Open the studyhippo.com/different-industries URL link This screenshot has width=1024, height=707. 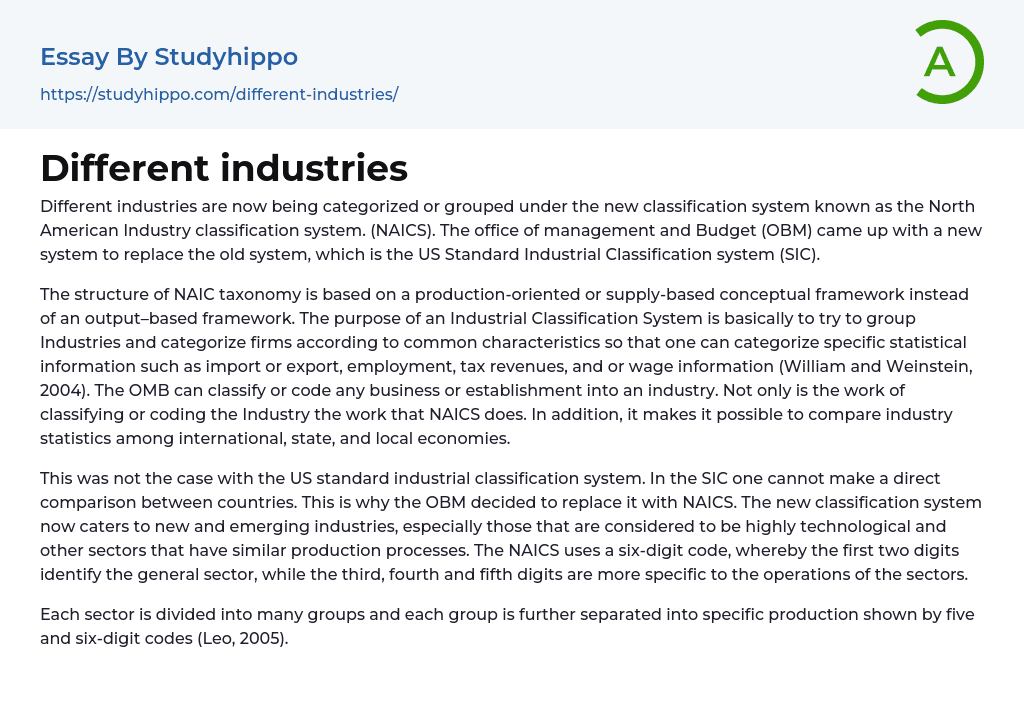[219, 94]
